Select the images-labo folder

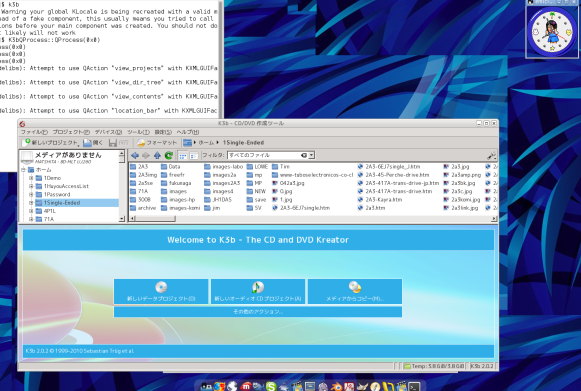(x=223, y=167)
